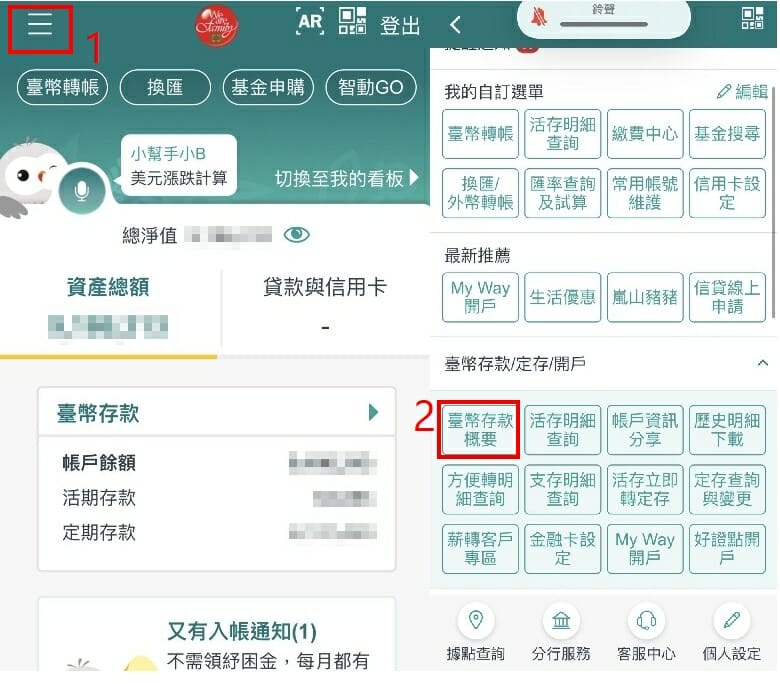Open the hamburger menu icon
Screen dimensions: 780x684
tap(40, 26)
